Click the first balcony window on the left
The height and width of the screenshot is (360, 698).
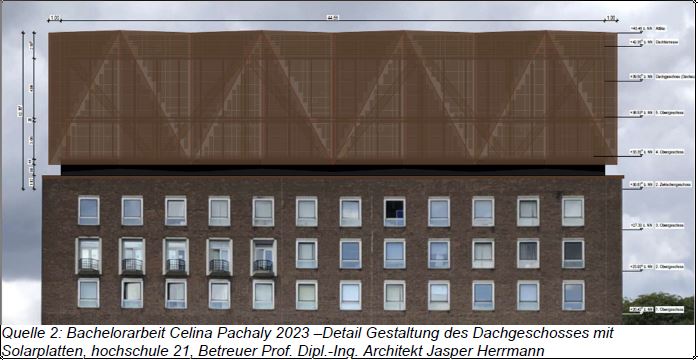tap(89, 255)
